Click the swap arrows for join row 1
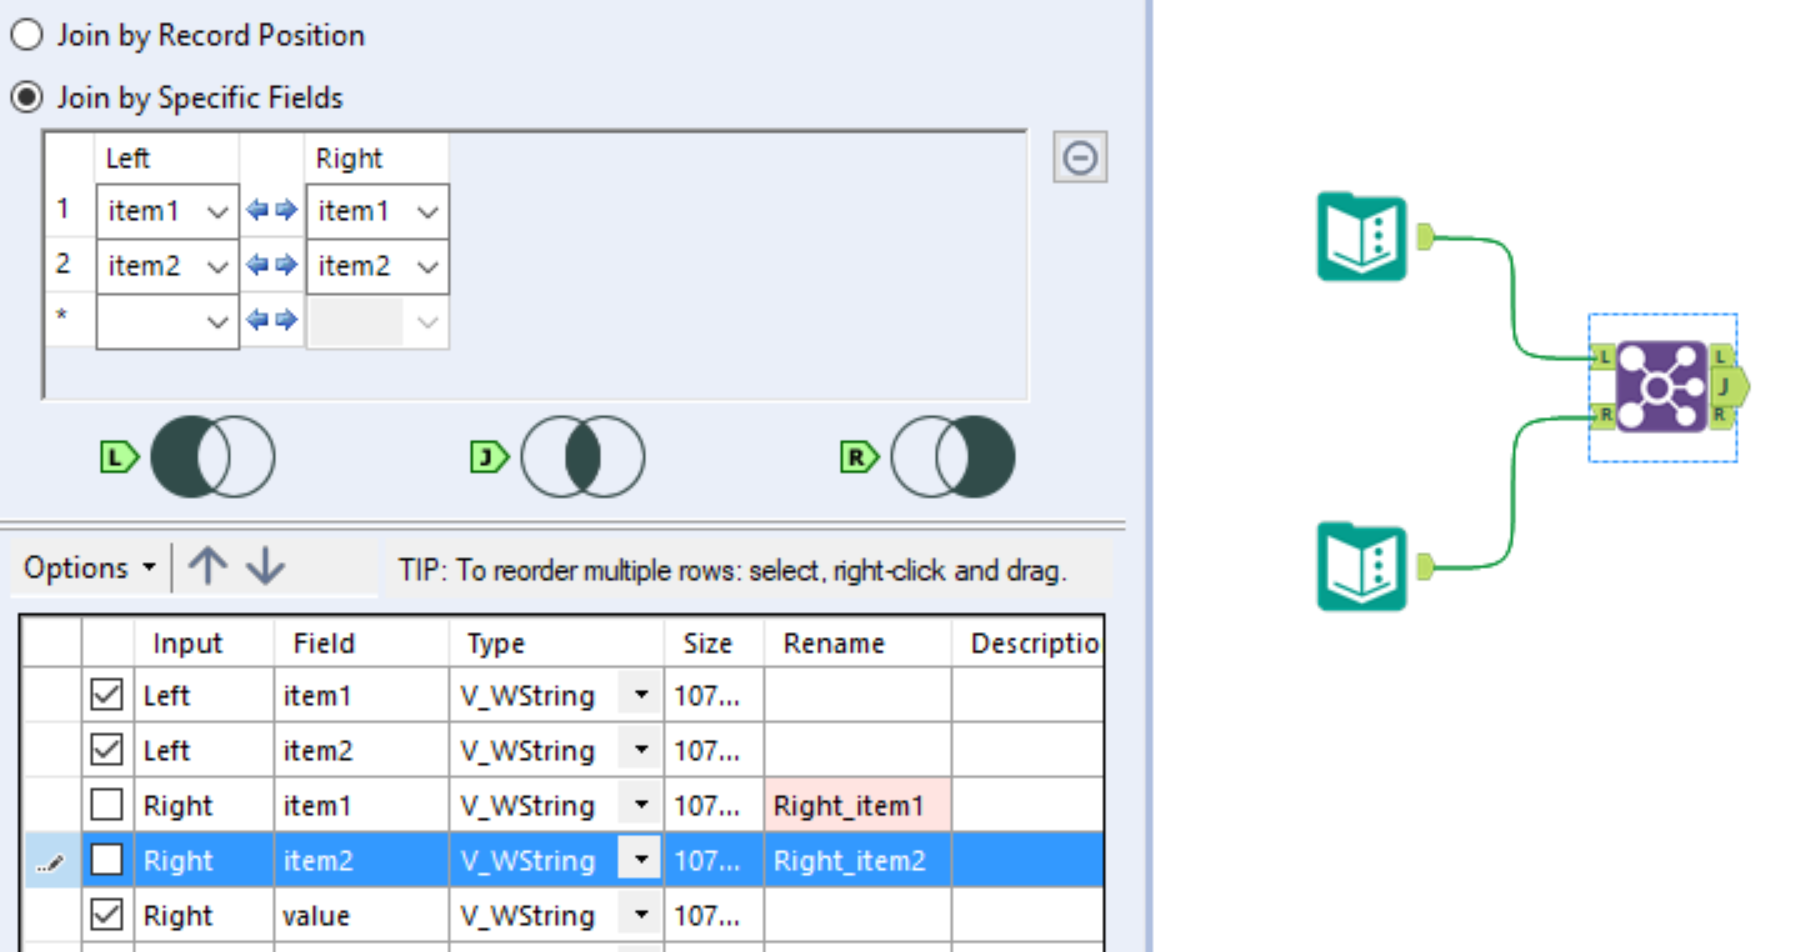The height and width of the screenshot is (952, 1817). [272, 210]
